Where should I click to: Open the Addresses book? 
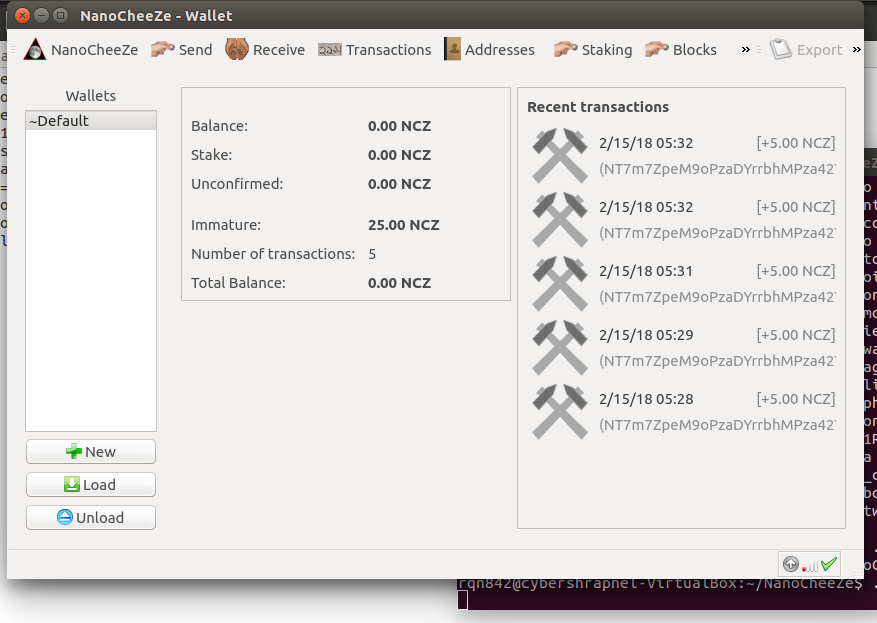(x=489, y=50)
